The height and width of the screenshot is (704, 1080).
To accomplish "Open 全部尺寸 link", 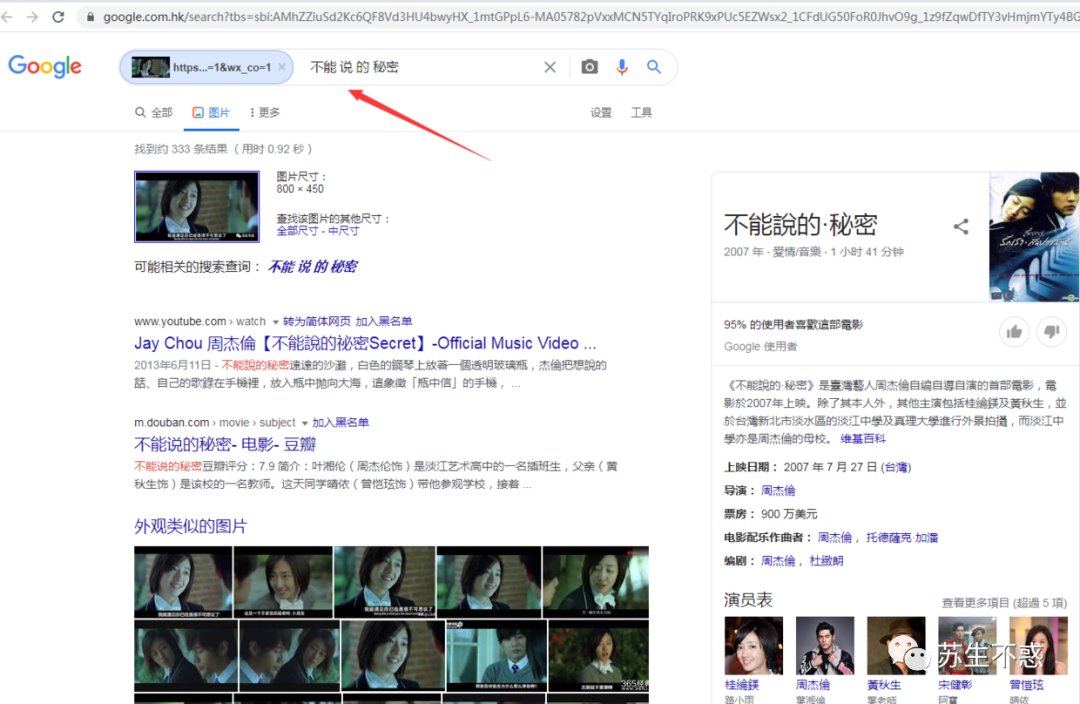I will click(x=297, y=231).
